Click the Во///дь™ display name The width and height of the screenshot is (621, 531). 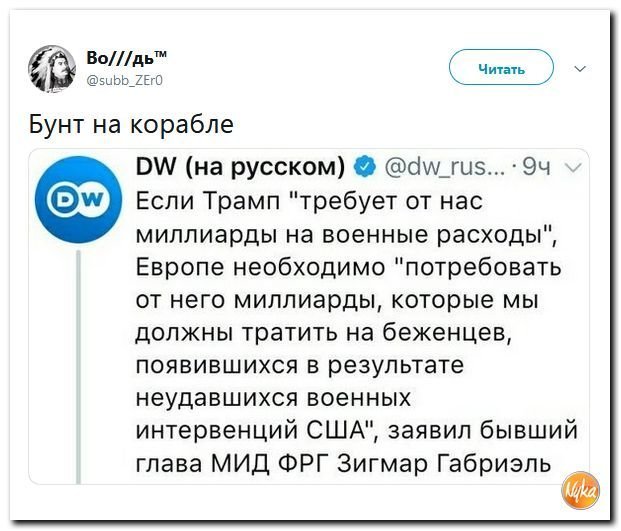(127, 59)
